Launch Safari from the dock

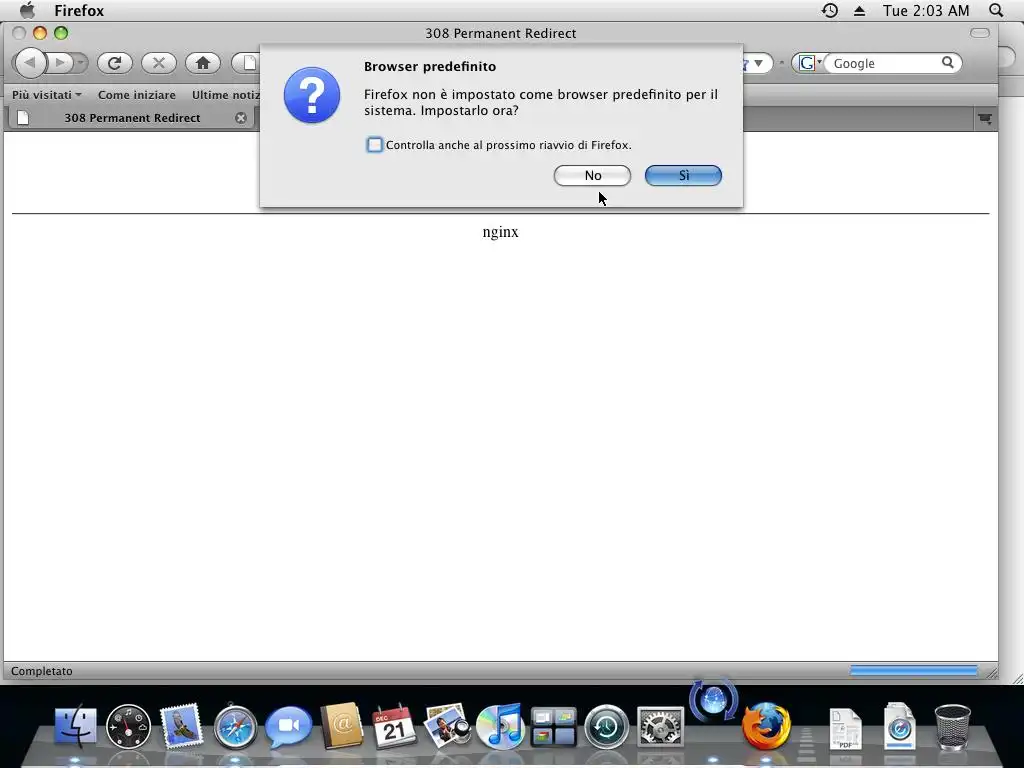click(x=235, y=726)
